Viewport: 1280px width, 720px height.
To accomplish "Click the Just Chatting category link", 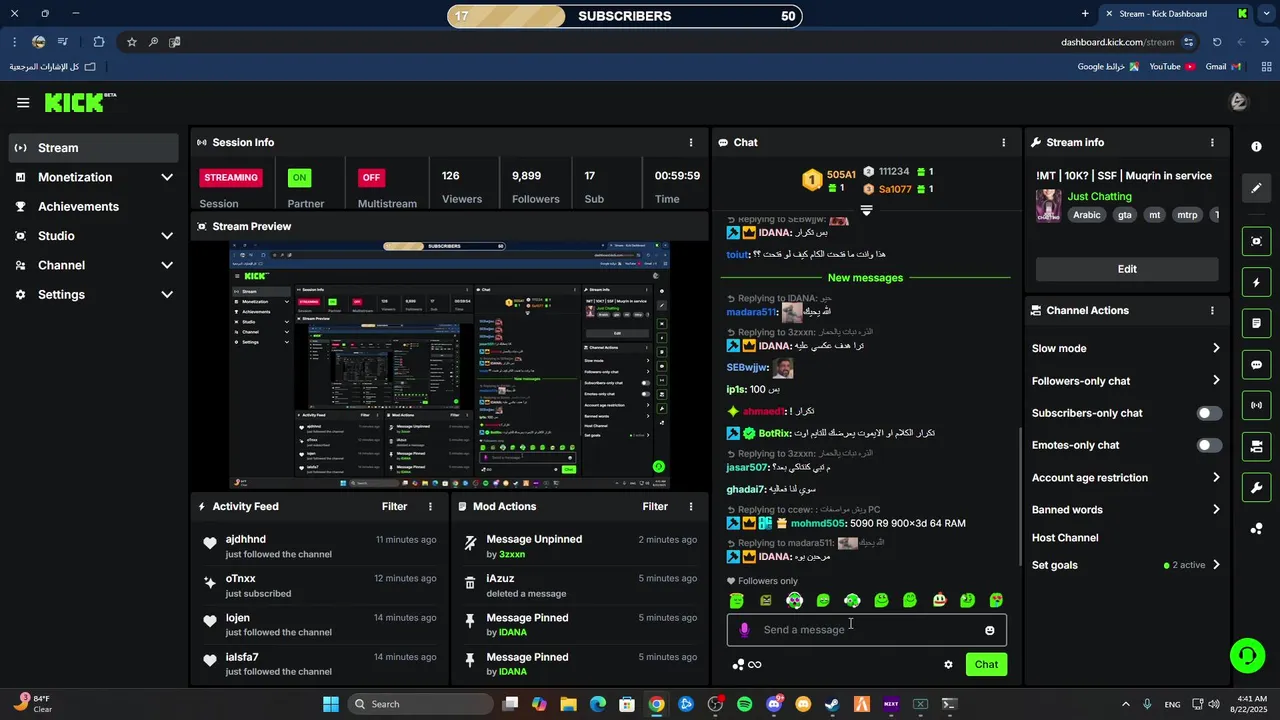I will point(1099,196).
